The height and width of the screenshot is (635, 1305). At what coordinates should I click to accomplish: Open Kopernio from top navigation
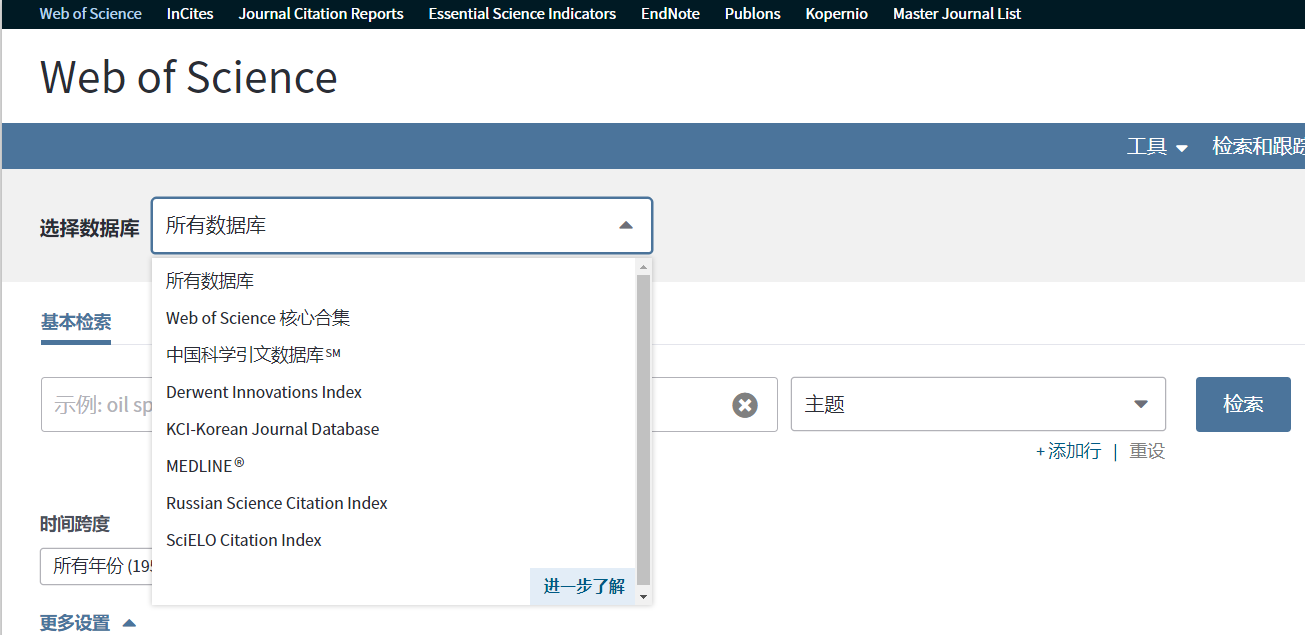click(x=836, y=14)
